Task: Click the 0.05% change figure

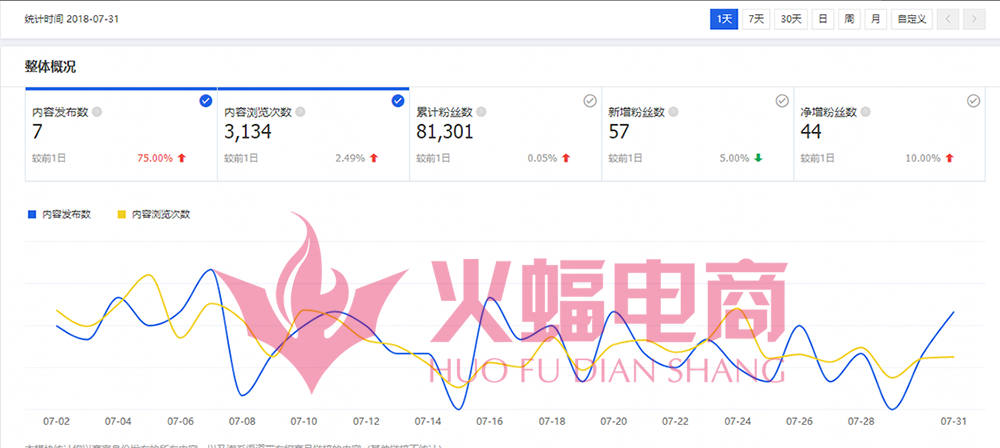Action: [x=542, y=158]
